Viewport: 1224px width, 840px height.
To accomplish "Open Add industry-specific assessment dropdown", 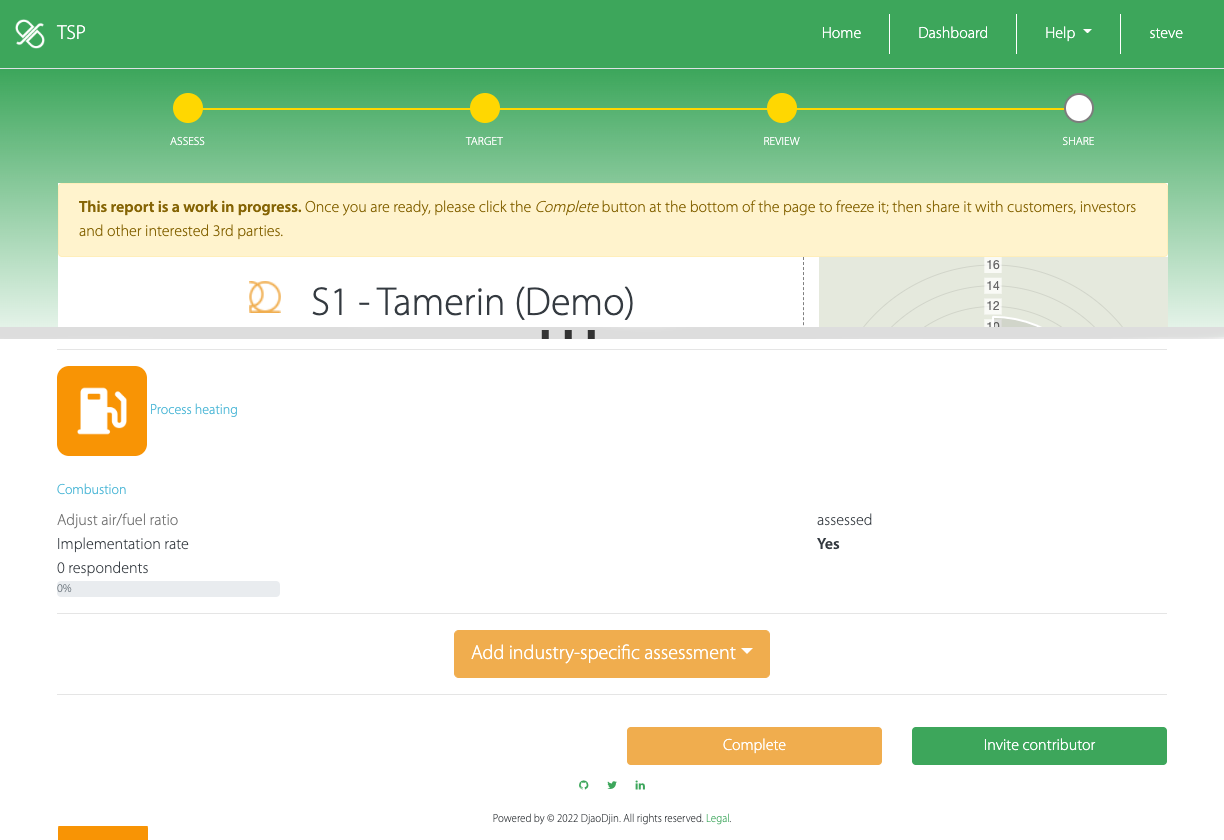I will pyautogui.click(x=611, y=653).
